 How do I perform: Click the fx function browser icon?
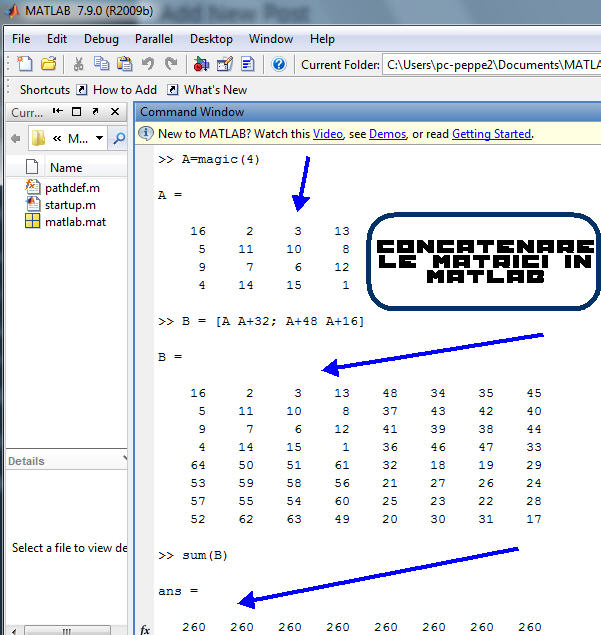click(145, 629)
